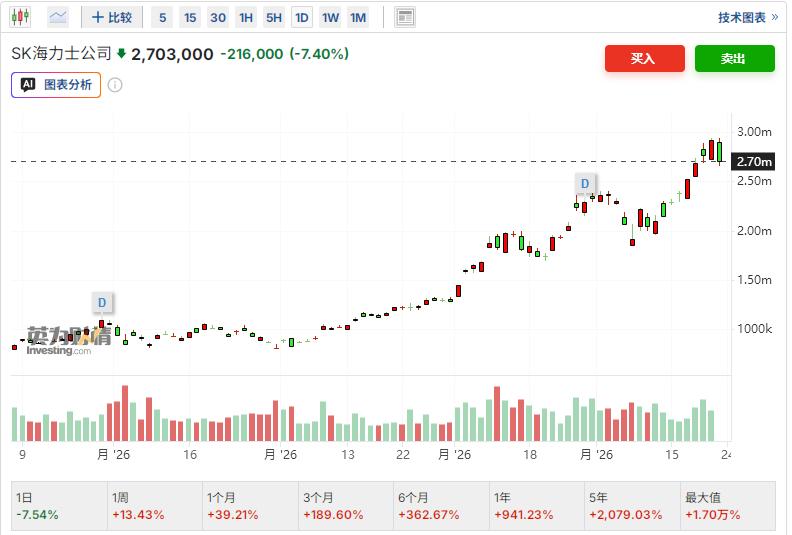The height and width of the screenshot is (535, 792).
Task: Click the 1000k axis label
Action: pos(754,329)
